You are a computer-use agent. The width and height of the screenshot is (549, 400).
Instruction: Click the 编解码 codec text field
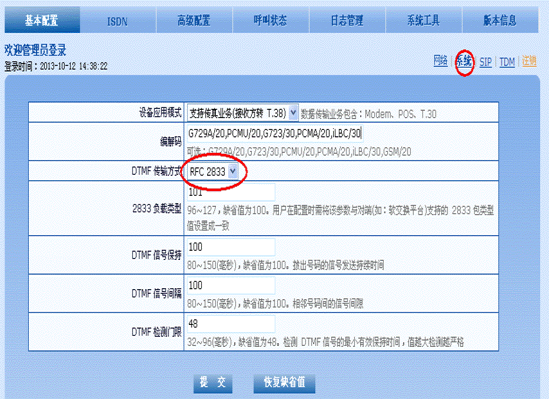click(275, 133)
